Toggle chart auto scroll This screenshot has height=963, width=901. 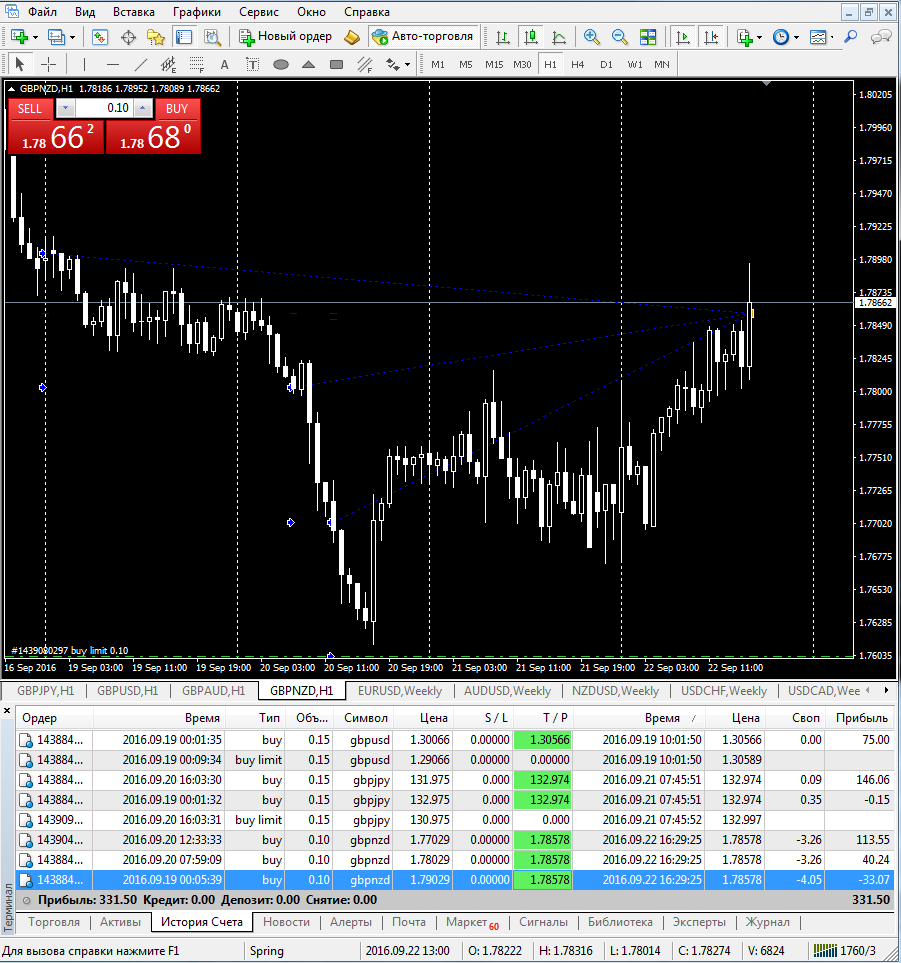point(682,37)
